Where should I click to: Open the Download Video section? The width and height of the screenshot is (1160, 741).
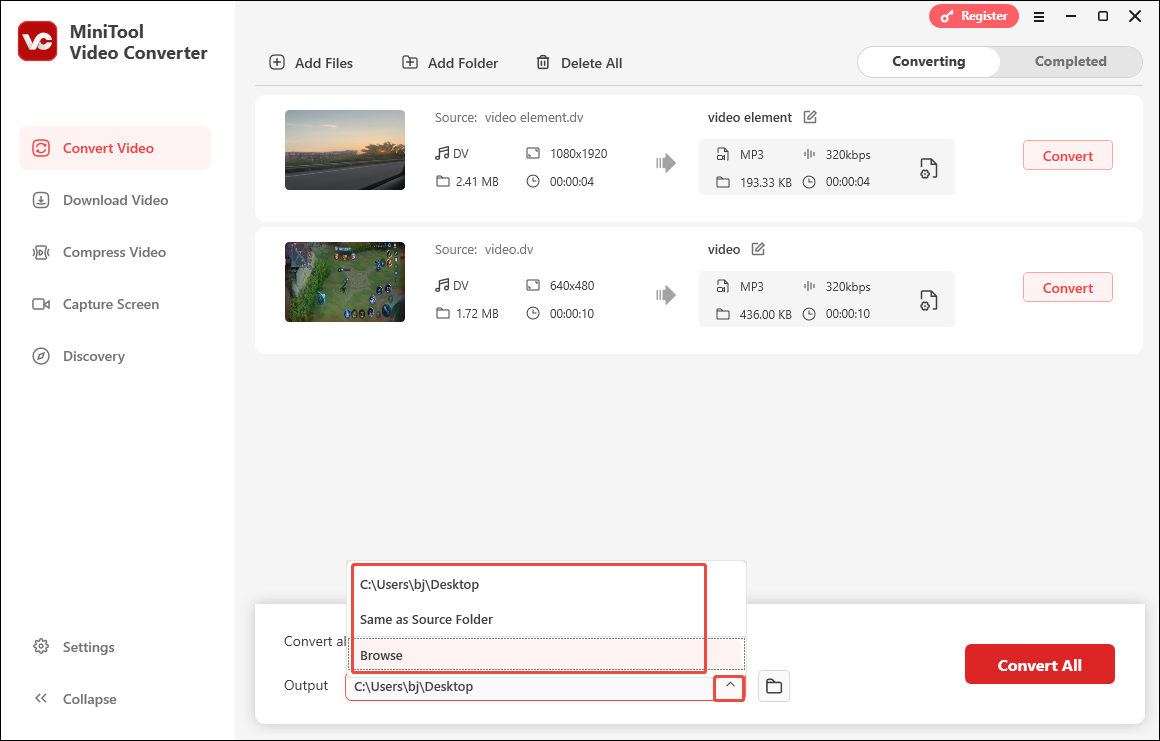click(115, 200)
